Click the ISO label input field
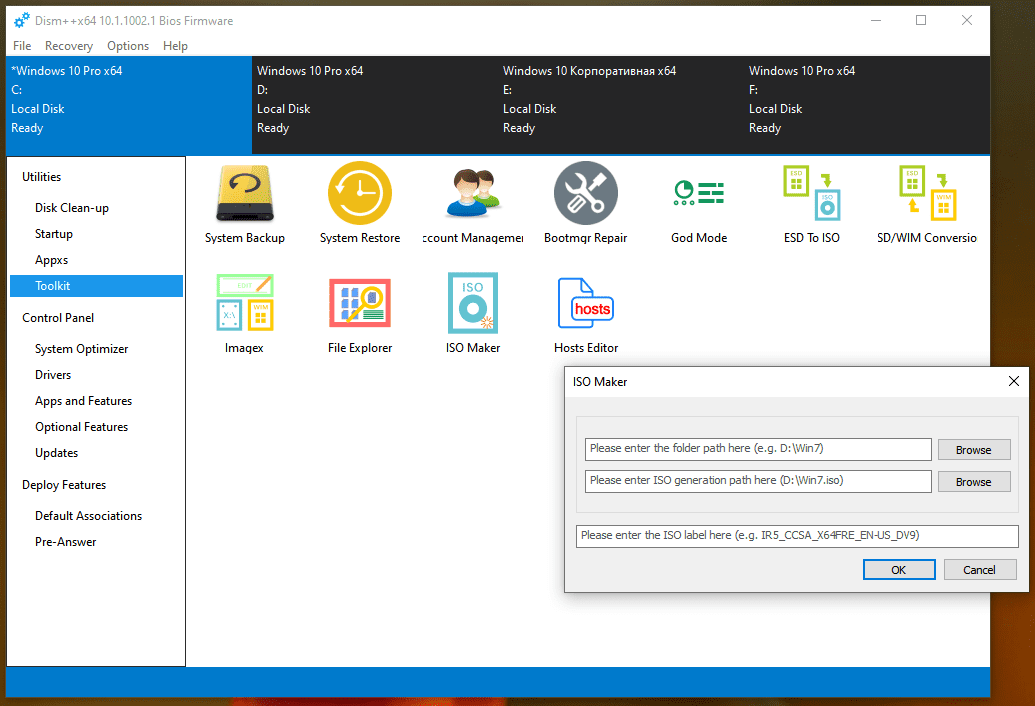Screen dimensions: 1035x706 pos(797,536)
